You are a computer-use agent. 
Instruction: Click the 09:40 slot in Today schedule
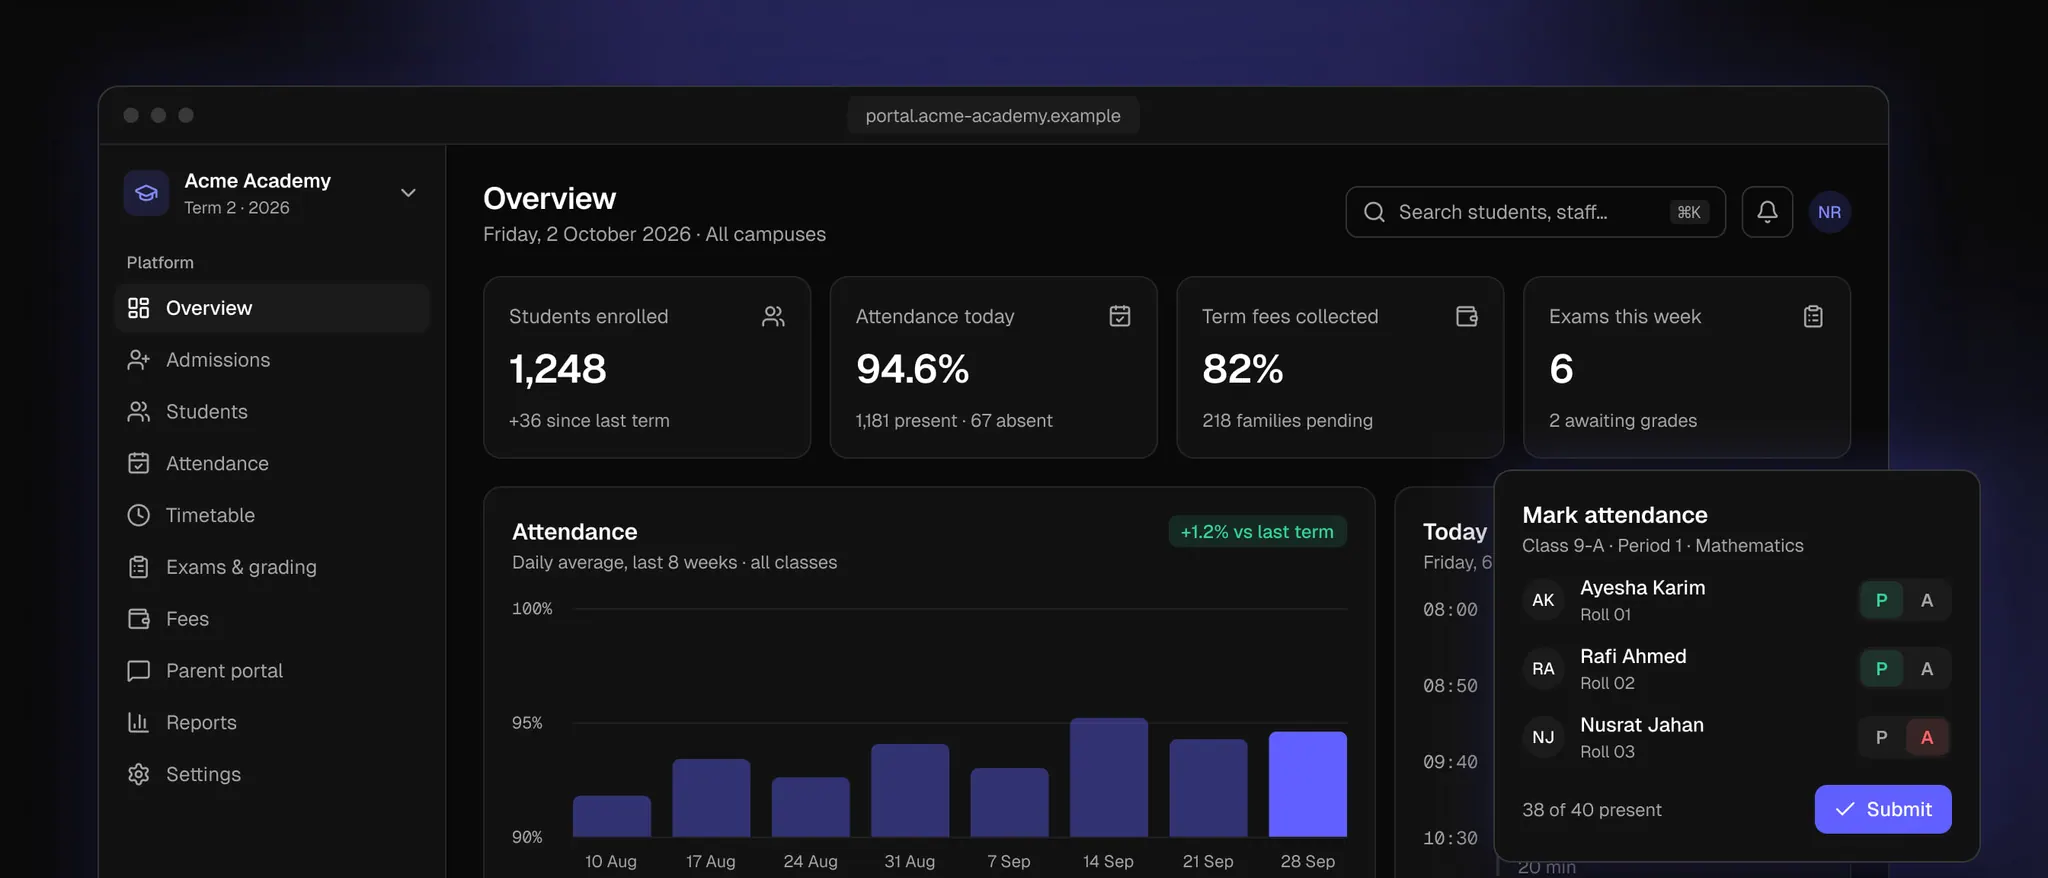(x=1450, y=762)
